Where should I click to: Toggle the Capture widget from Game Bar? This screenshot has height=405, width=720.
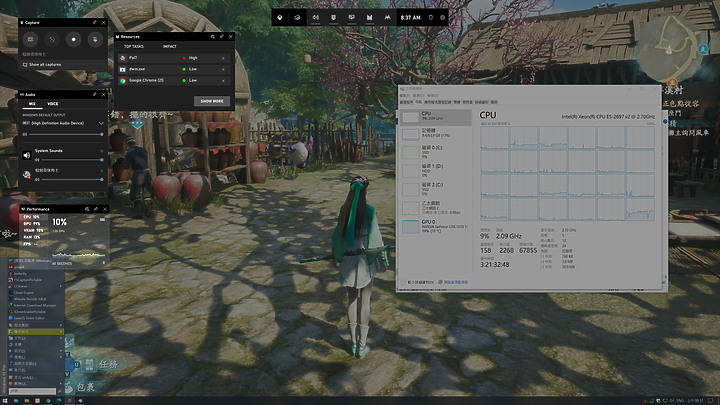333,17
